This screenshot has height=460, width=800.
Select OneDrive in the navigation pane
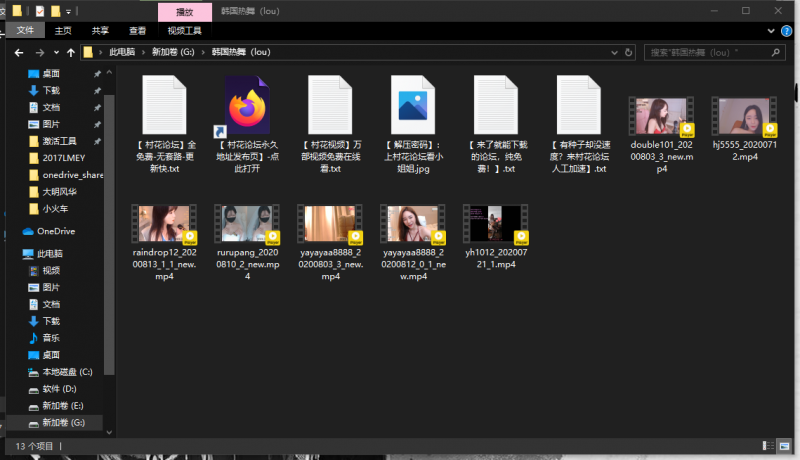55,231
